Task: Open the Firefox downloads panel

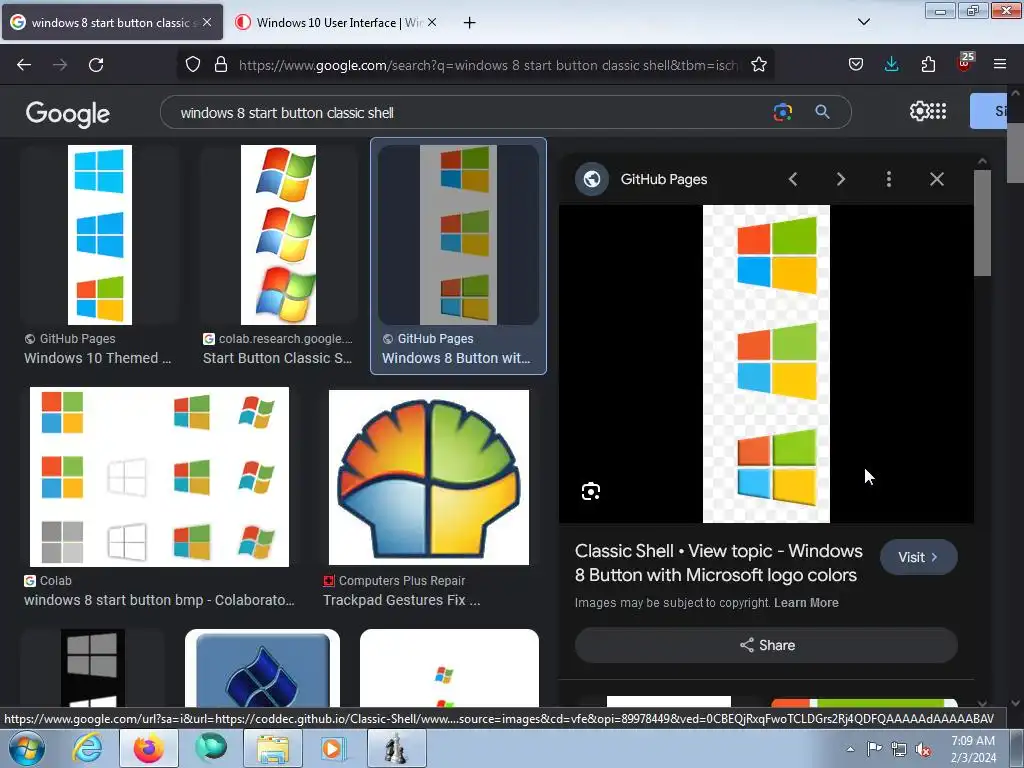Action: [891, 65]
